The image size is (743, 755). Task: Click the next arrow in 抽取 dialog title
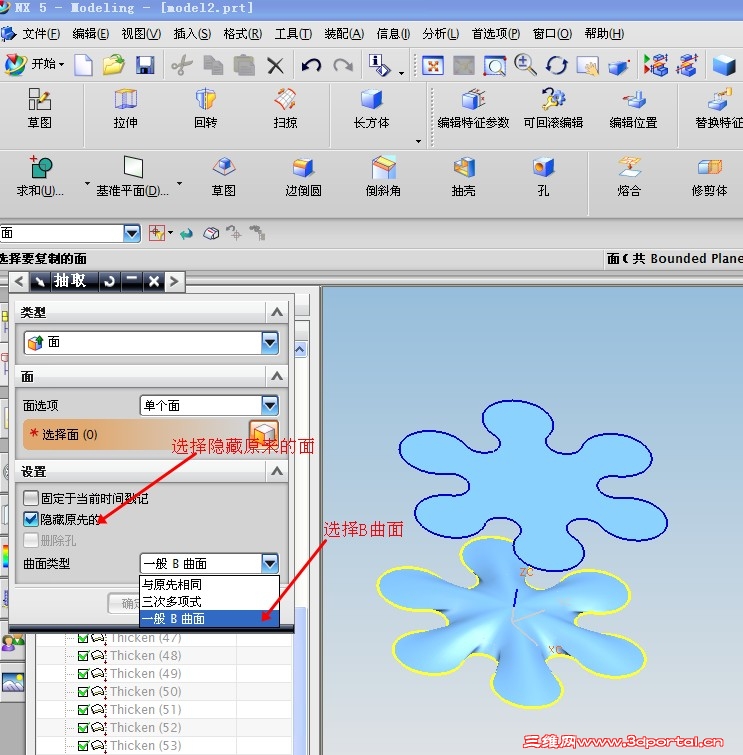click(x=175, y=281)
